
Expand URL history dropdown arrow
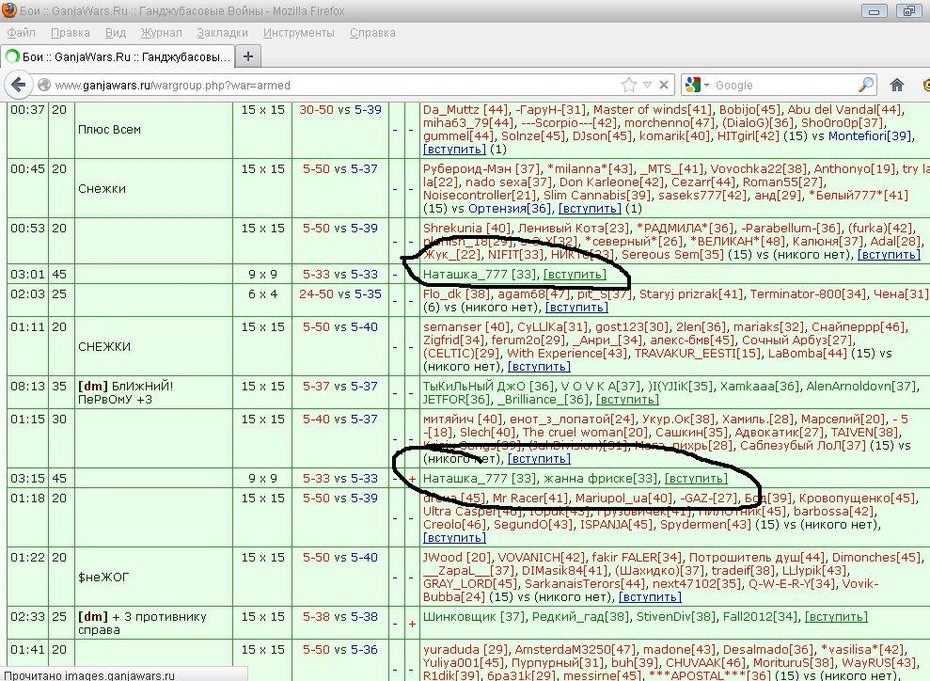[x=647, y=85]
